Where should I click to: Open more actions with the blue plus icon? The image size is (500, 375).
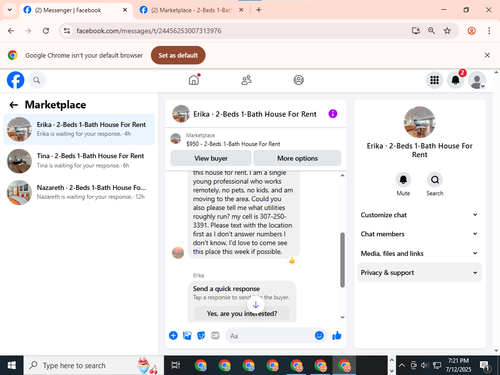pos(173,335)
